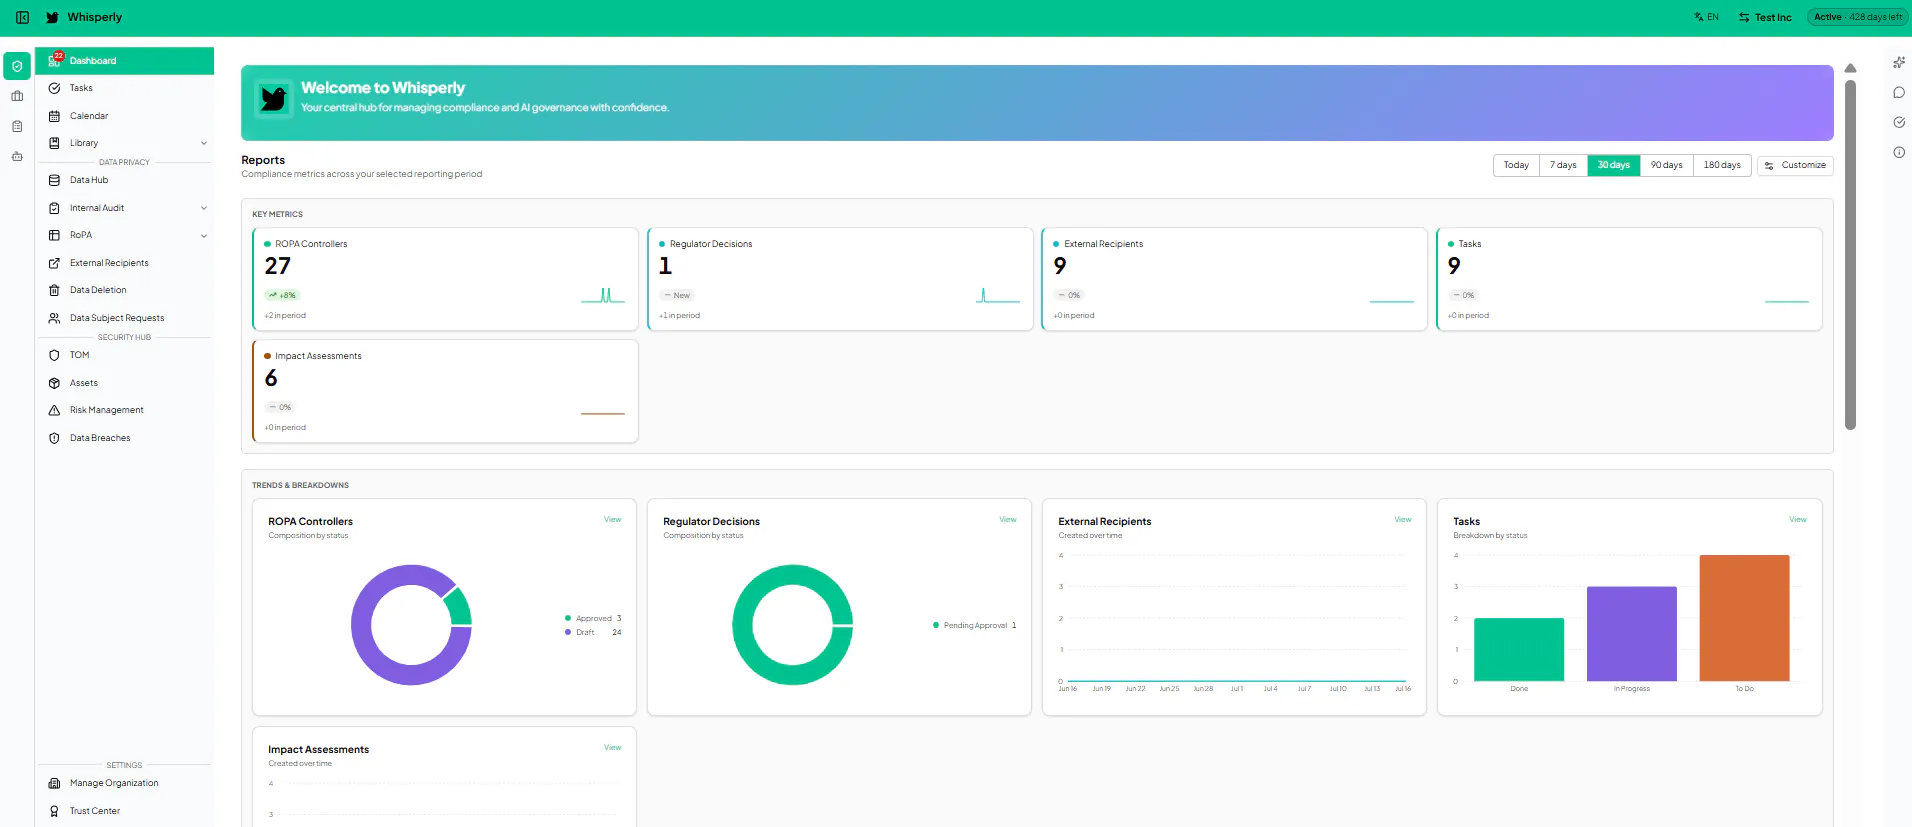Open the Dashboard menu item
The height and width of the screenshot is (827, 1912).
pos(125,61)
